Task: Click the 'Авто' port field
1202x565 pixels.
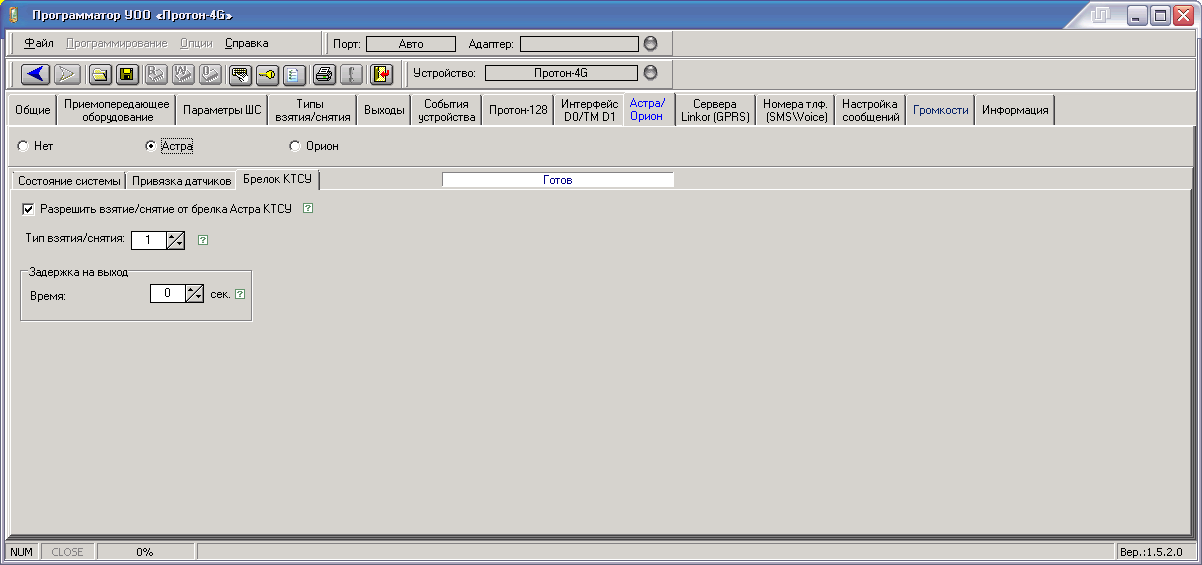Action: coord(410,44)
